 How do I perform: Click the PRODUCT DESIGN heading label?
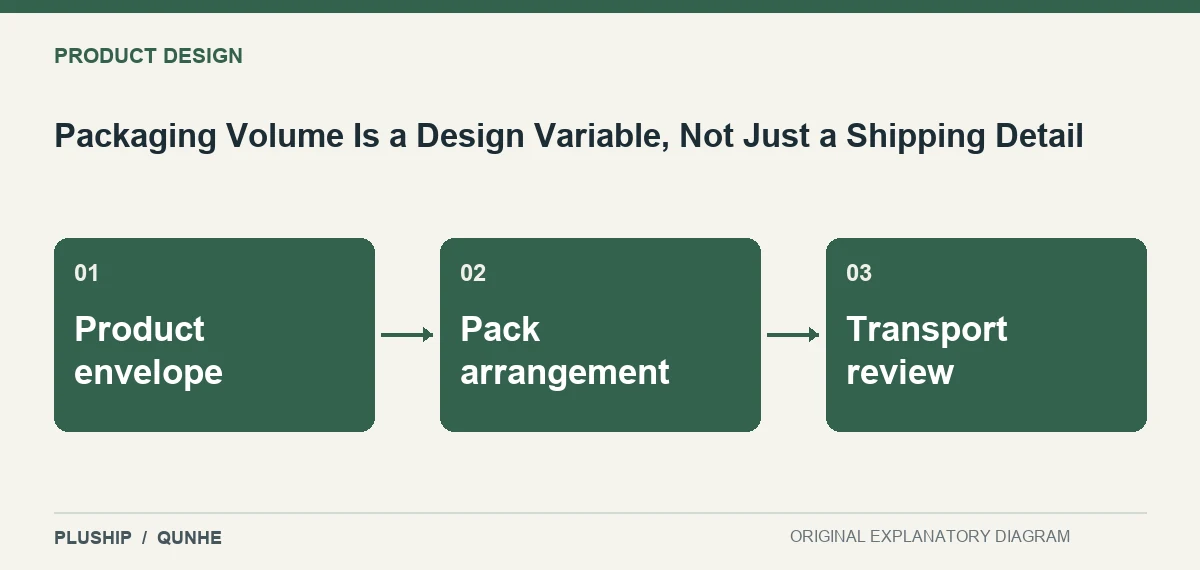point(148,56)
